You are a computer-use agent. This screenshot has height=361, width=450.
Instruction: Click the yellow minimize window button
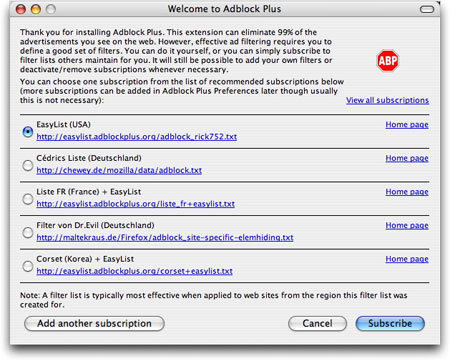click(x=36, y=9)
